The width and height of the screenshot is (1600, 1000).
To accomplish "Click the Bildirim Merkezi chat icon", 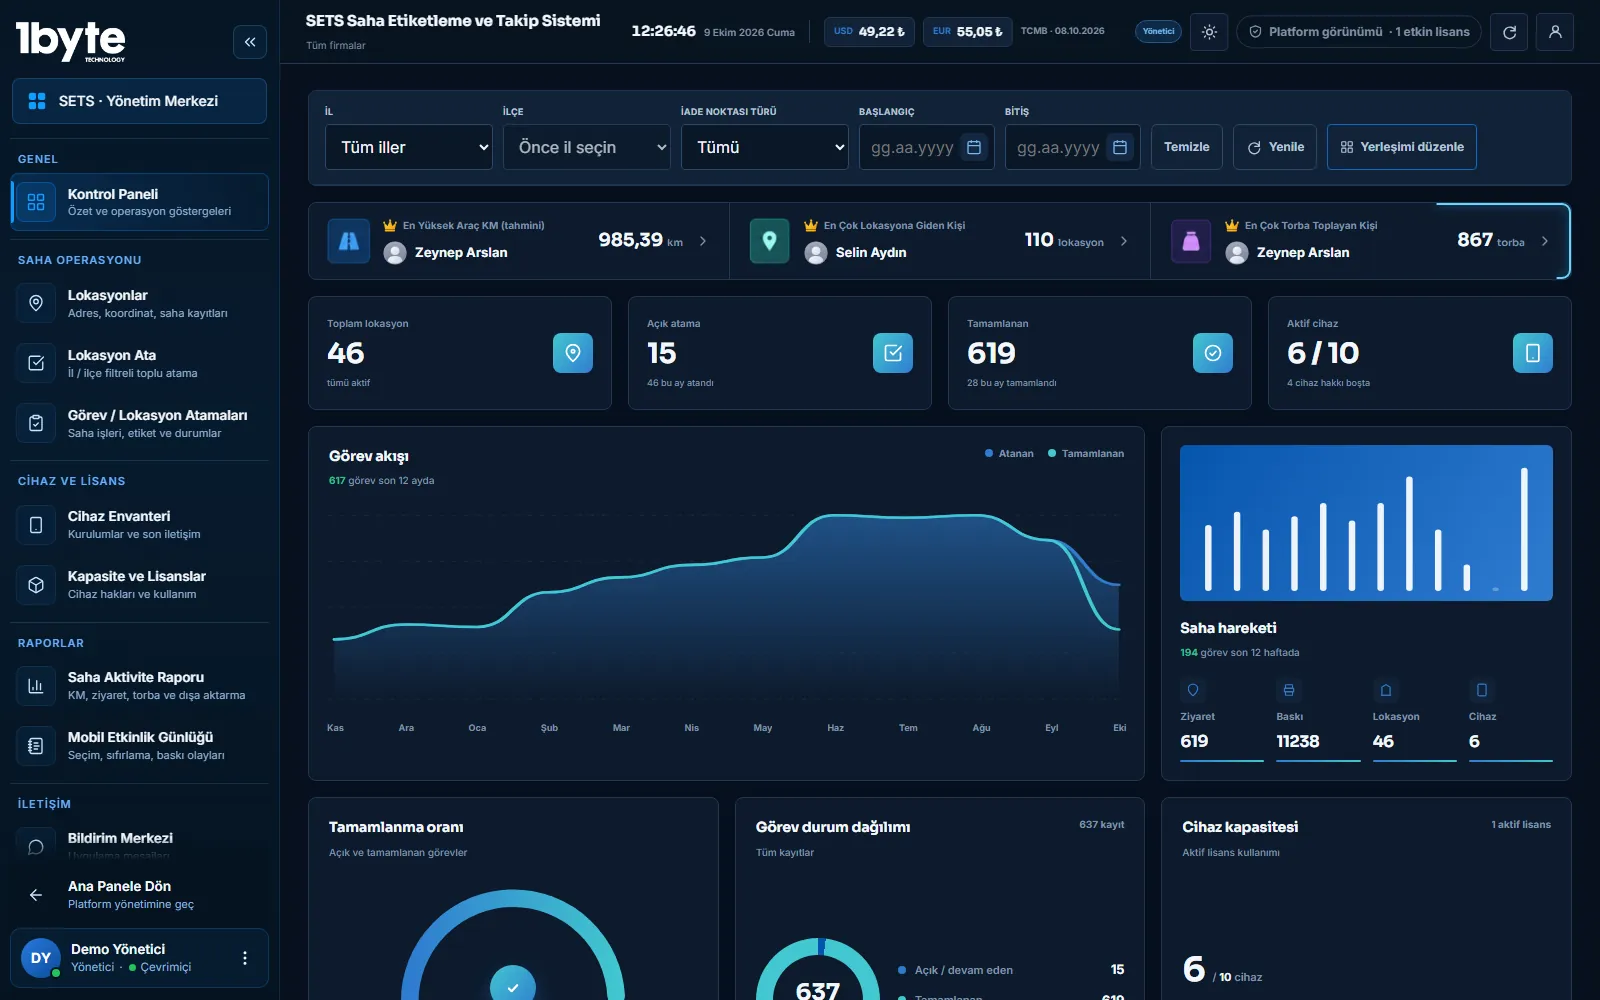I will 36,847.
